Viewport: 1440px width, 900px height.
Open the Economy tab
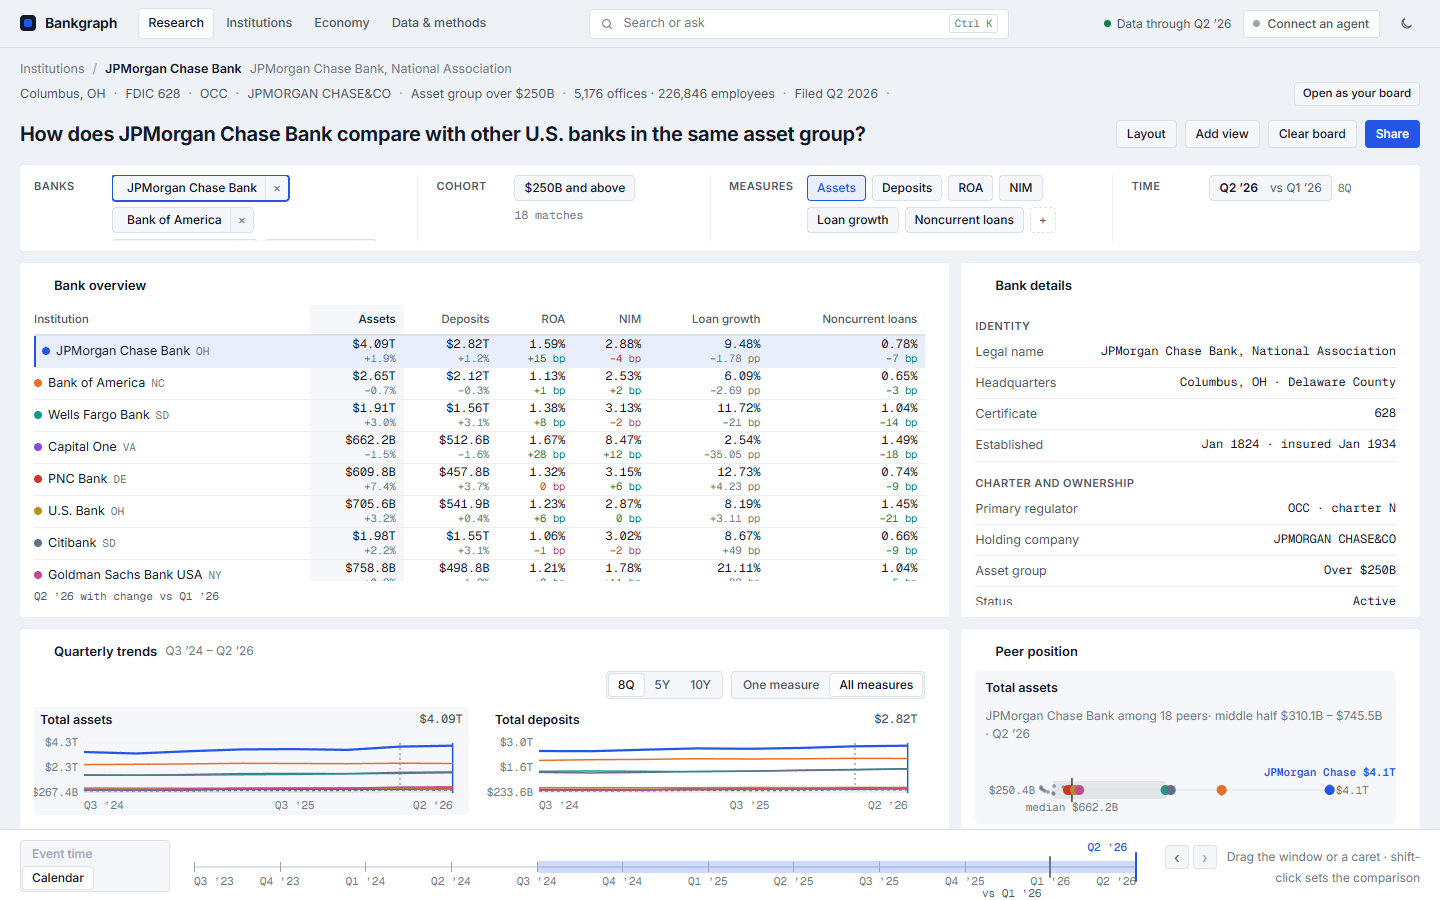[342, 23]
